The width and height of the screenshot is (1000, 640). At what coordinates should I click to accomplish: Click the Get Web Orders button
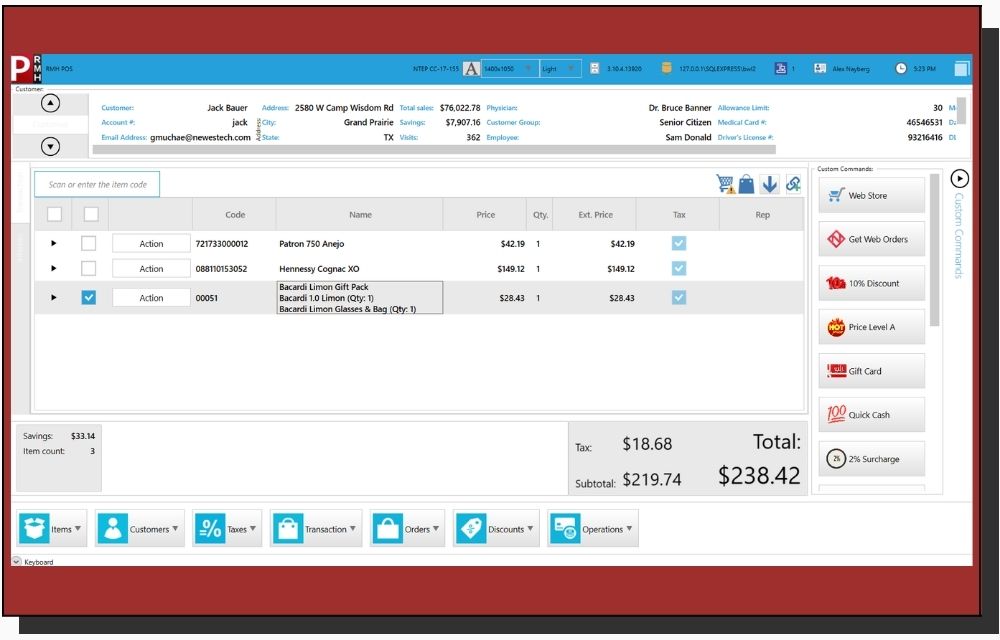point(871,239)
